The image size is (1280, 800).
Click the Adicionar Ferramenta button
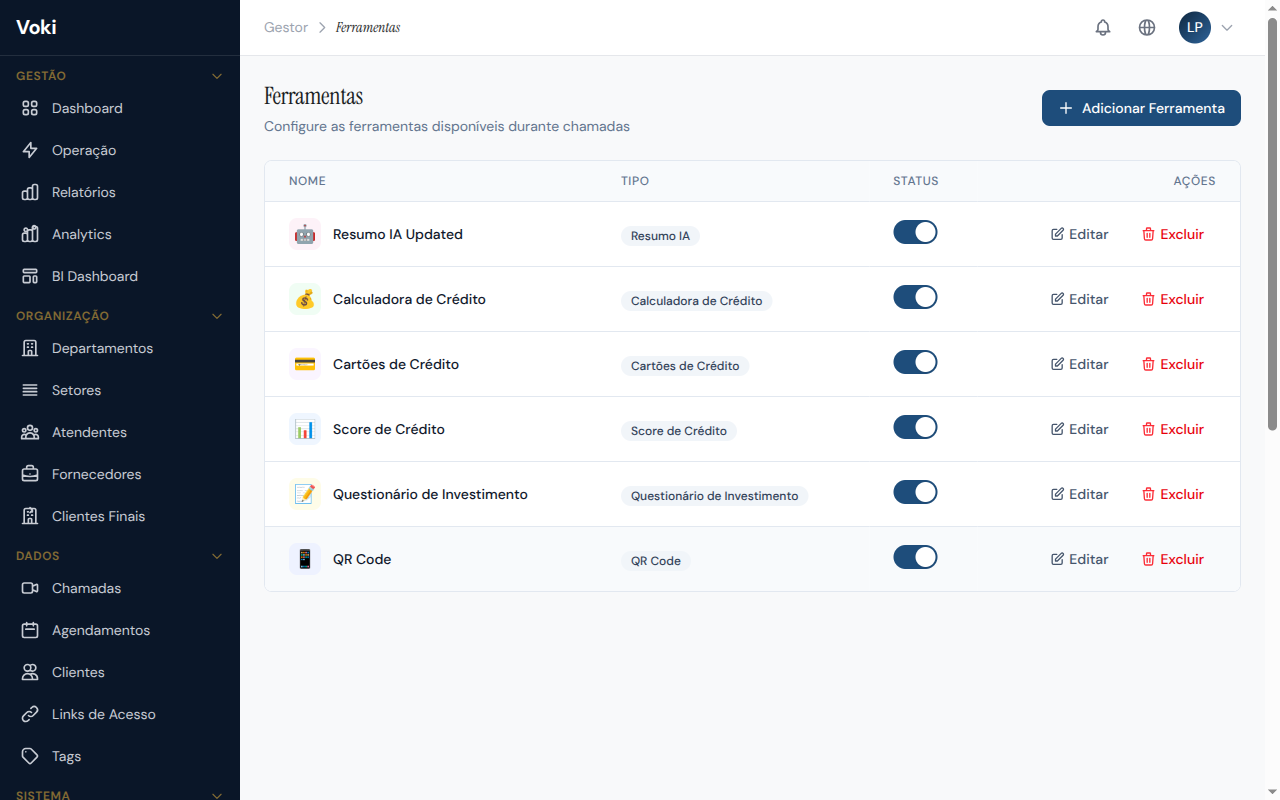tap(1141, 107)
